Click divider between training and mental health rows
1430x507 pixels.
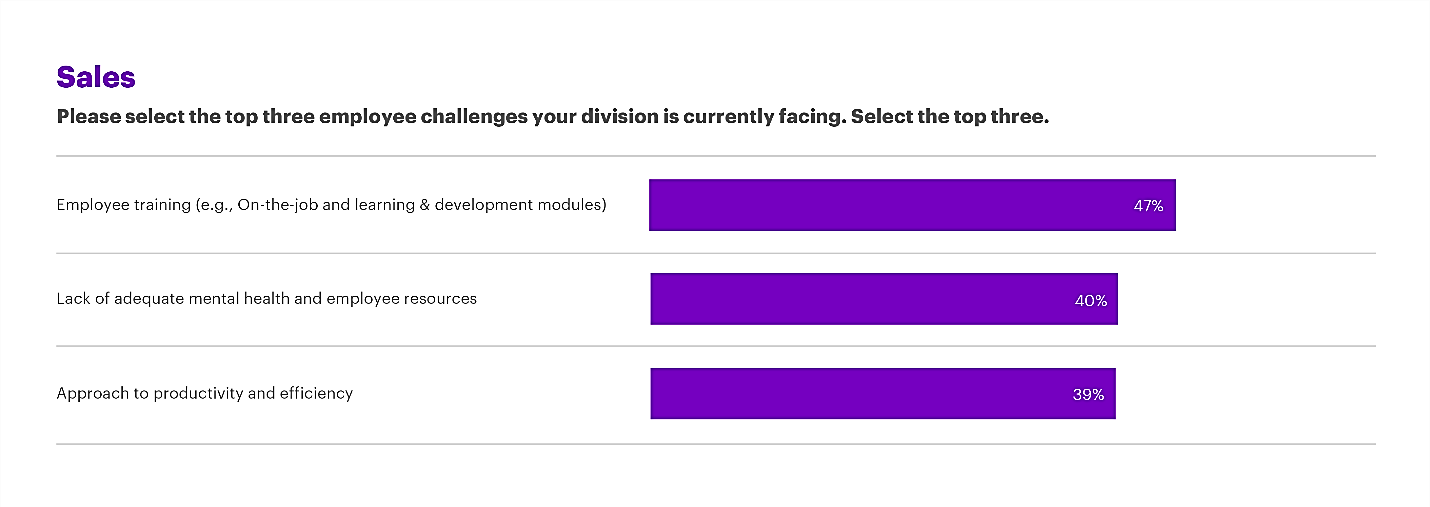[x=715, y=253]
